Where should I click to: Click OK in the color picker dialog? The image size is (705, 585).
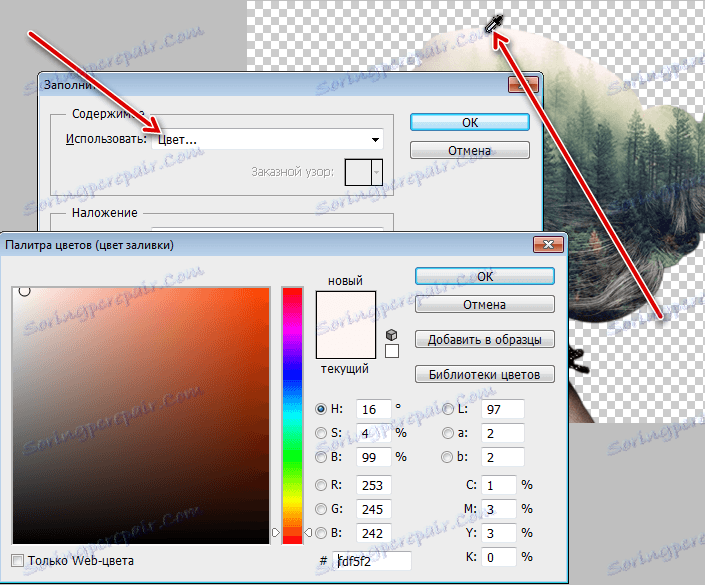pyautogui.click(x=485, y=277)
